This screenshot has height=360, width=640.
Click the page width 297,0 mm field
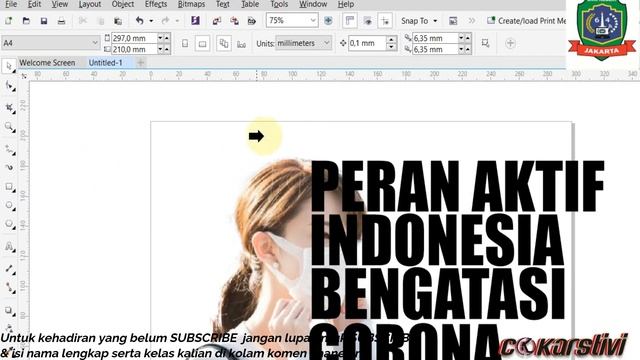134,38
